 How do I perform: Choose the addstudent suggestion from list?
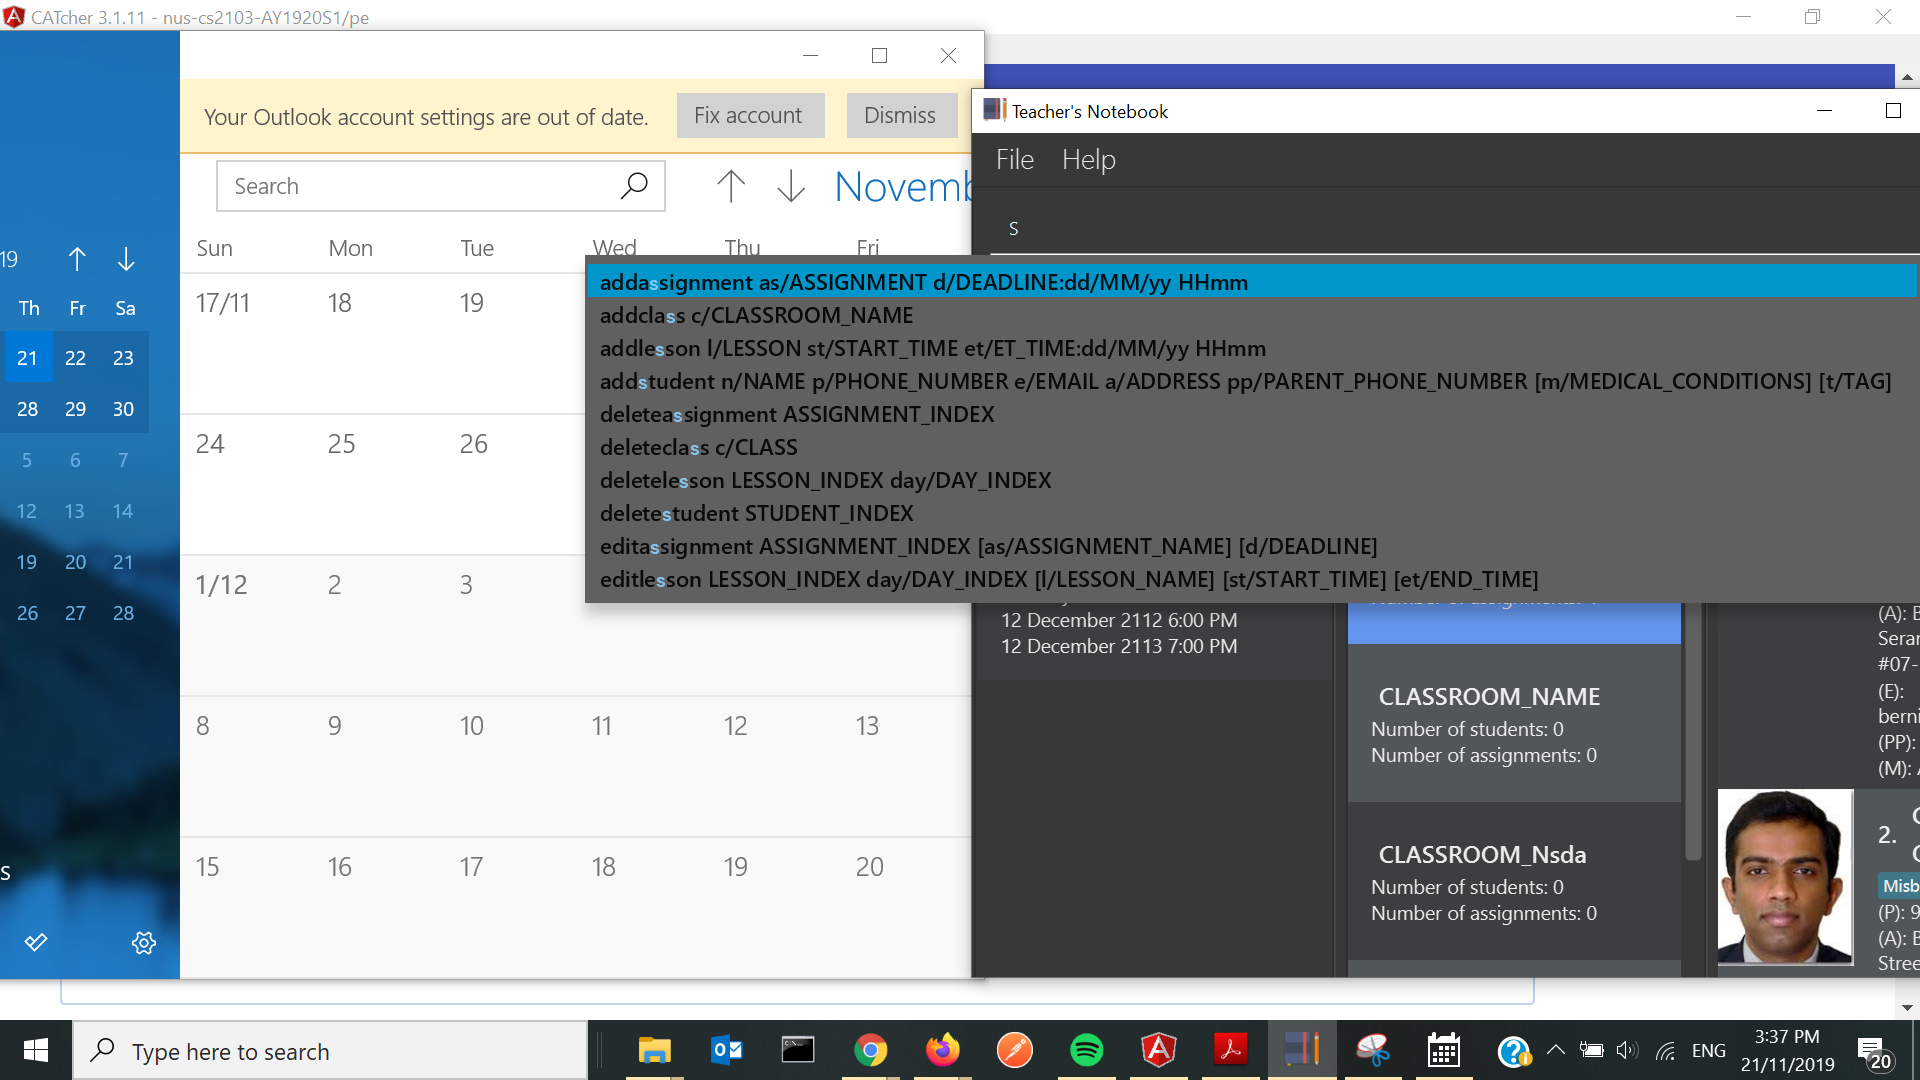(x=1245, y=381)
